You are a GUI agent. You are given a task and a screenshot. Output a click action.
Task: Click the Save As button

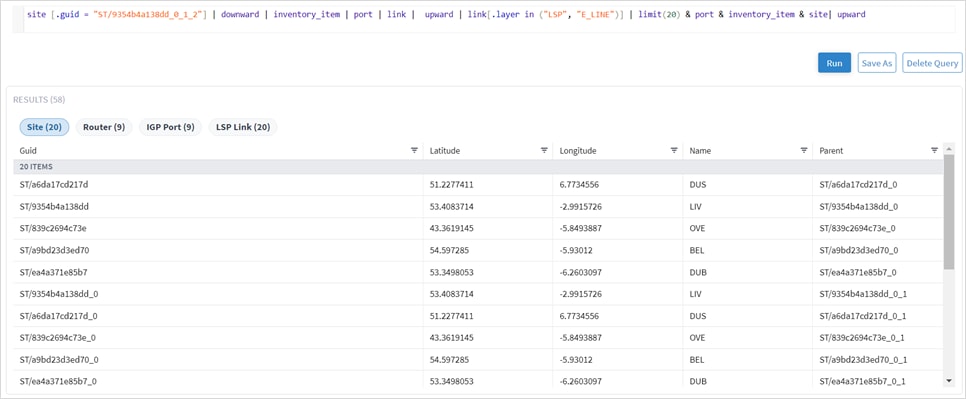[877, 63]
